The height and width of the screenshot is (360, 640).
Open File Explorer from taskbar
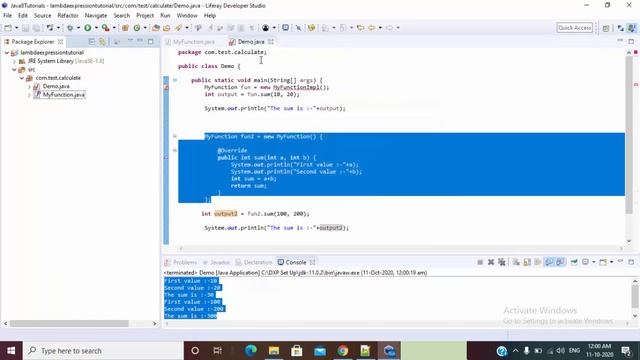tap(274, 351)
